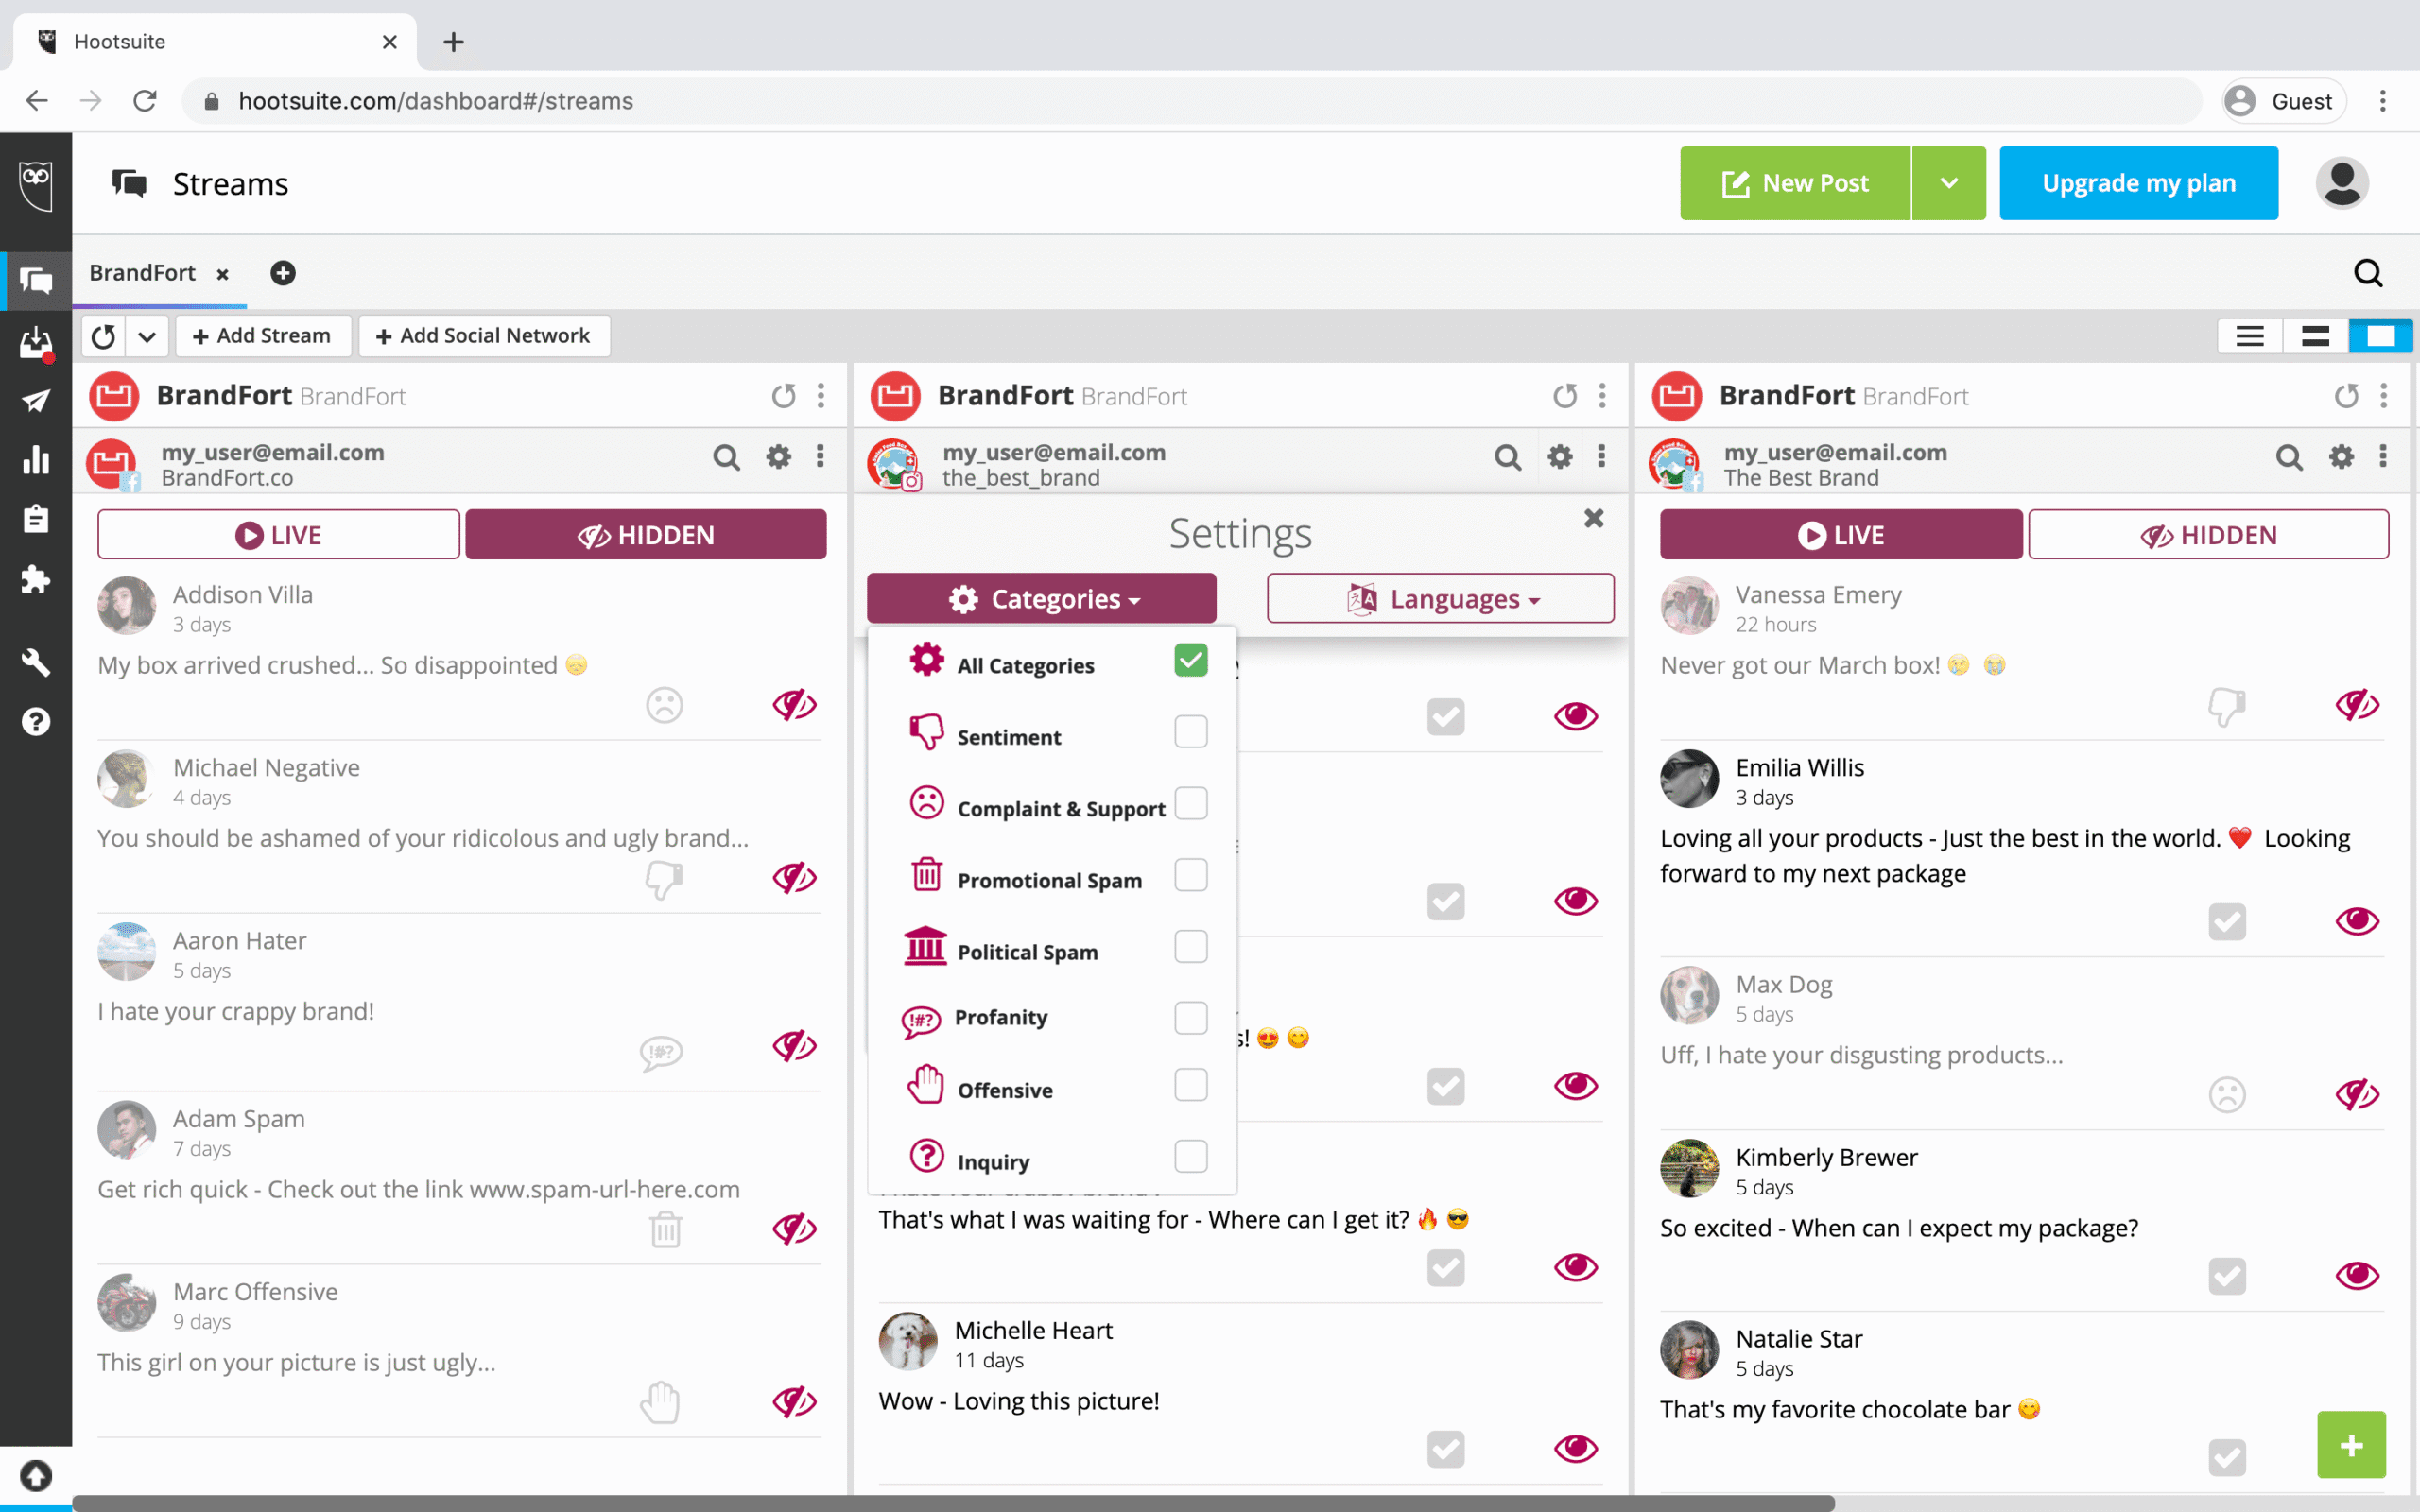2420x1512 pixels.
Task: Click the puzzle piece App Directory icon
Action: [x=36, y=579]
